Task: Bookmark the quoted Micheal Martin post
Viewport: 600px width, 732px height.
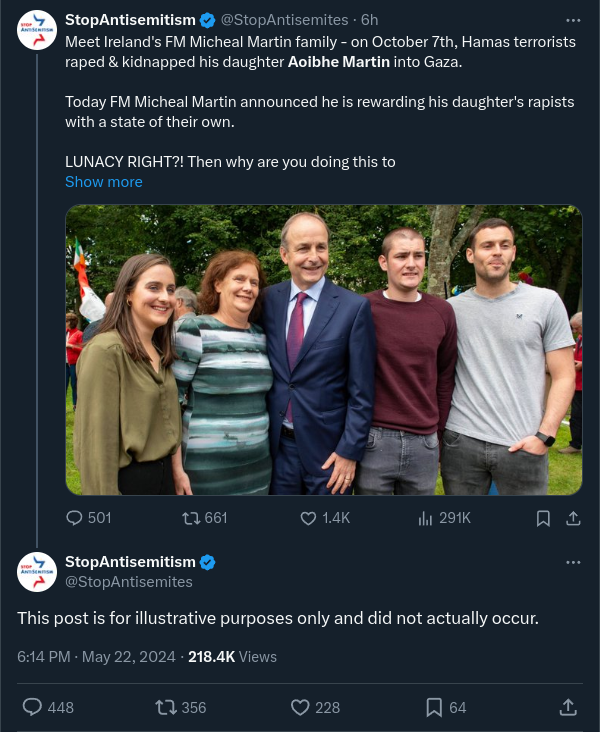Action: click(543, 518)
